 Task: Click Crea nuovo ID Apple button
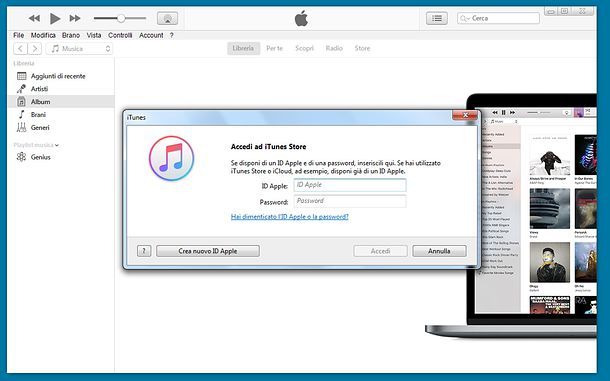208,251
